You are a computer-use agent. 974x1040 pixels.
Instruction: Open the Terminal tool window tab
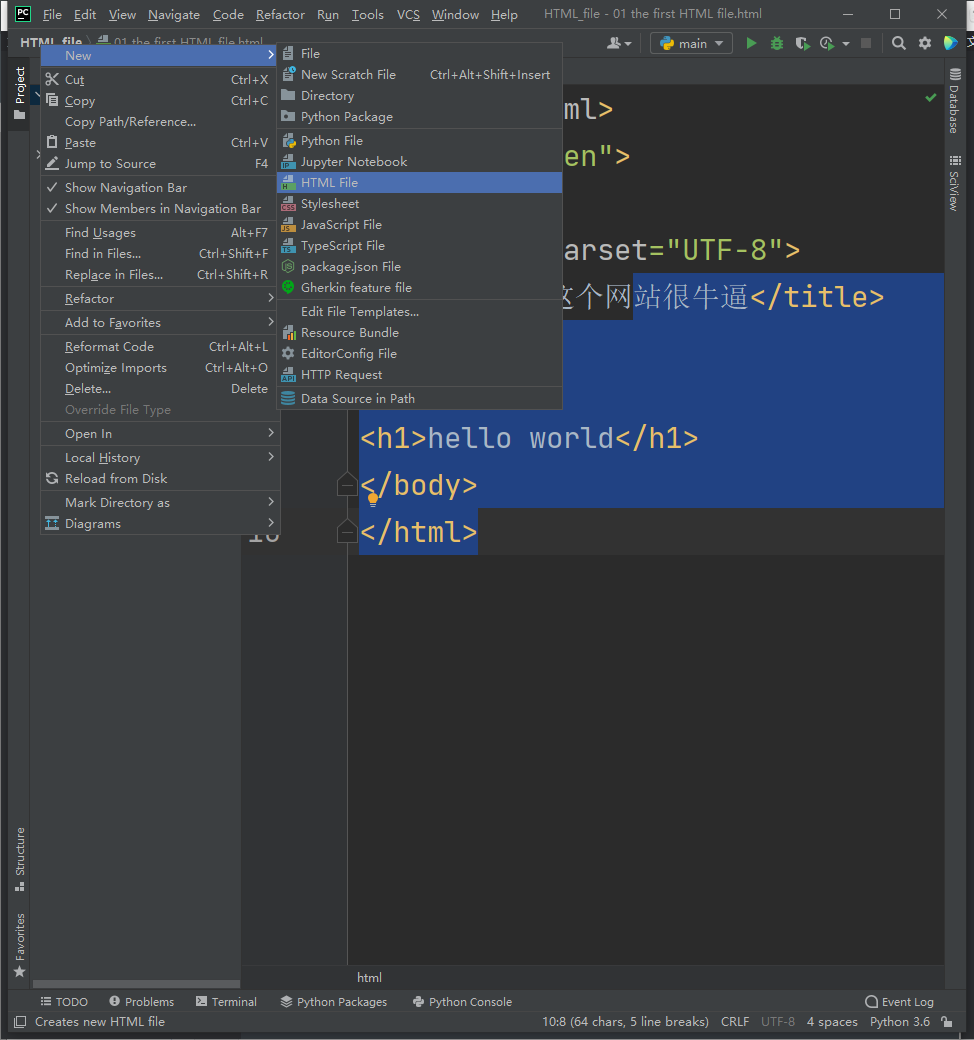click(x=226, y=1002)
